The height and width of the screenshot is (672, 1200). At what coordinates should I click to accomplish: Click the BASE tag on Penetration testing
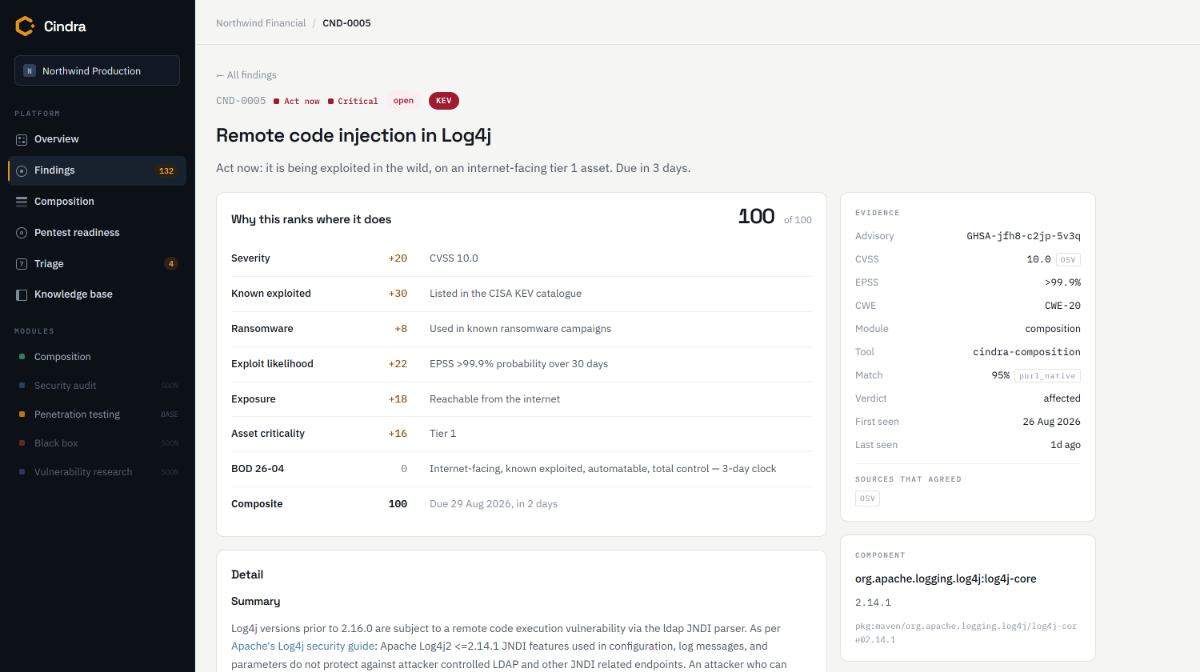tap(169, 414)
